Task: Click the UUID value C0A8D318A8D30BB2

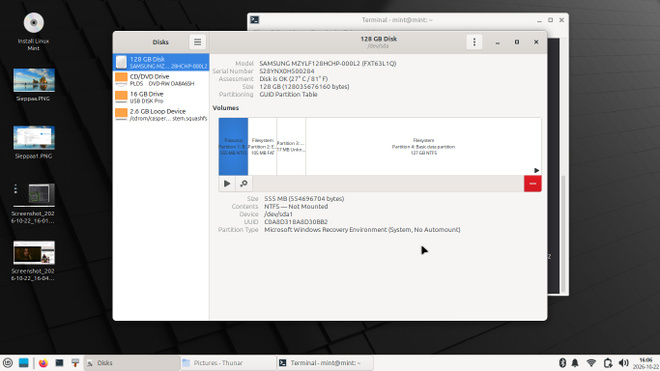Action: (296, 222)
